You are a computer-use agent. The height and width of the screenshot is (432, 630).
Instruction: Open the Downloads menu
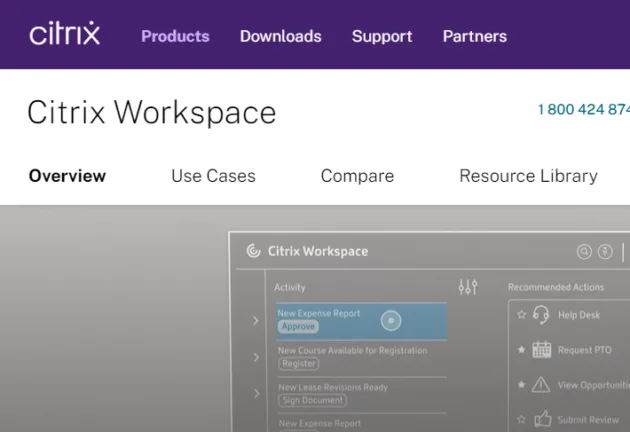[280, 36]
